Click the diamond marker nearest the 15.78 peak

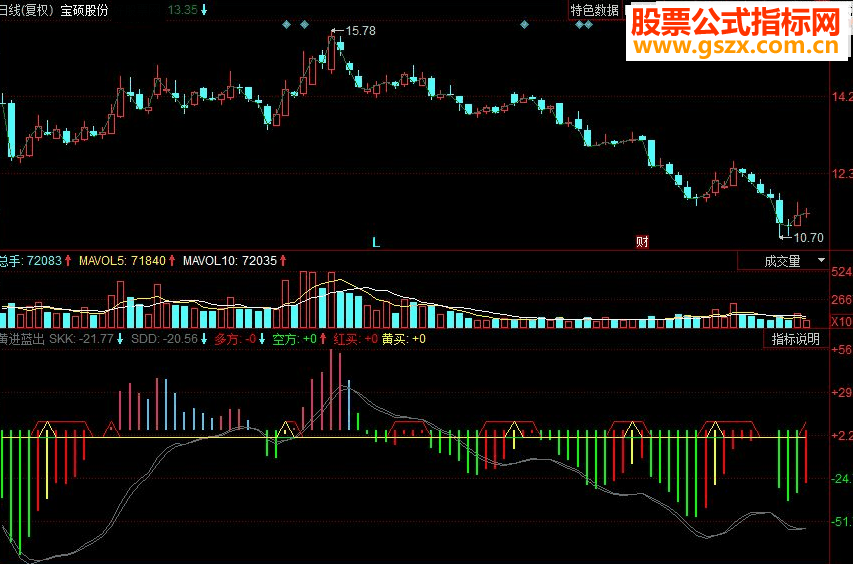pyautogui.click(x=305, y=24)
